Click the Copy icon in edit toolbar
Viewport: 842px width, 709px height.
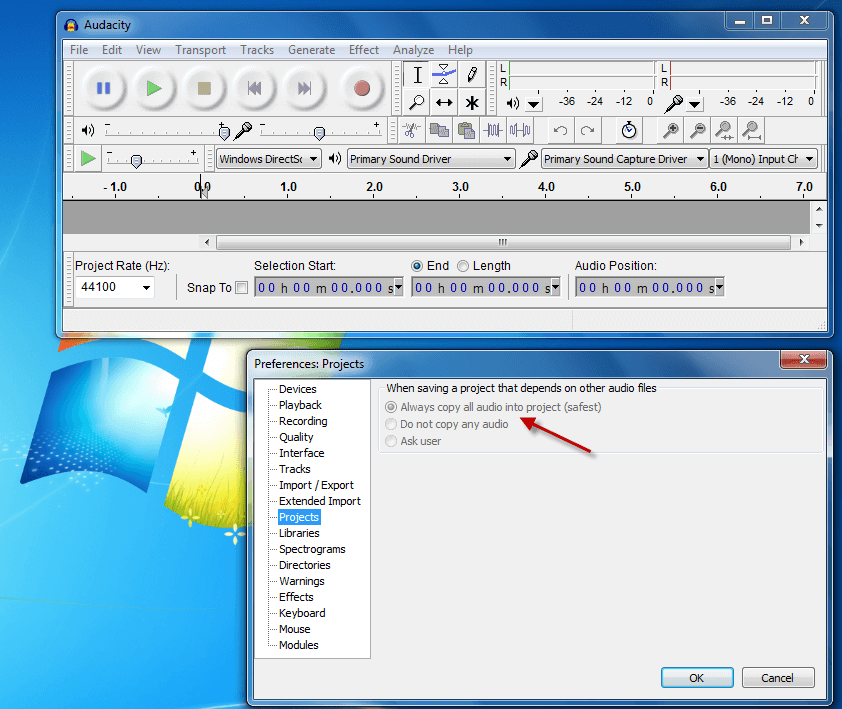439,131
